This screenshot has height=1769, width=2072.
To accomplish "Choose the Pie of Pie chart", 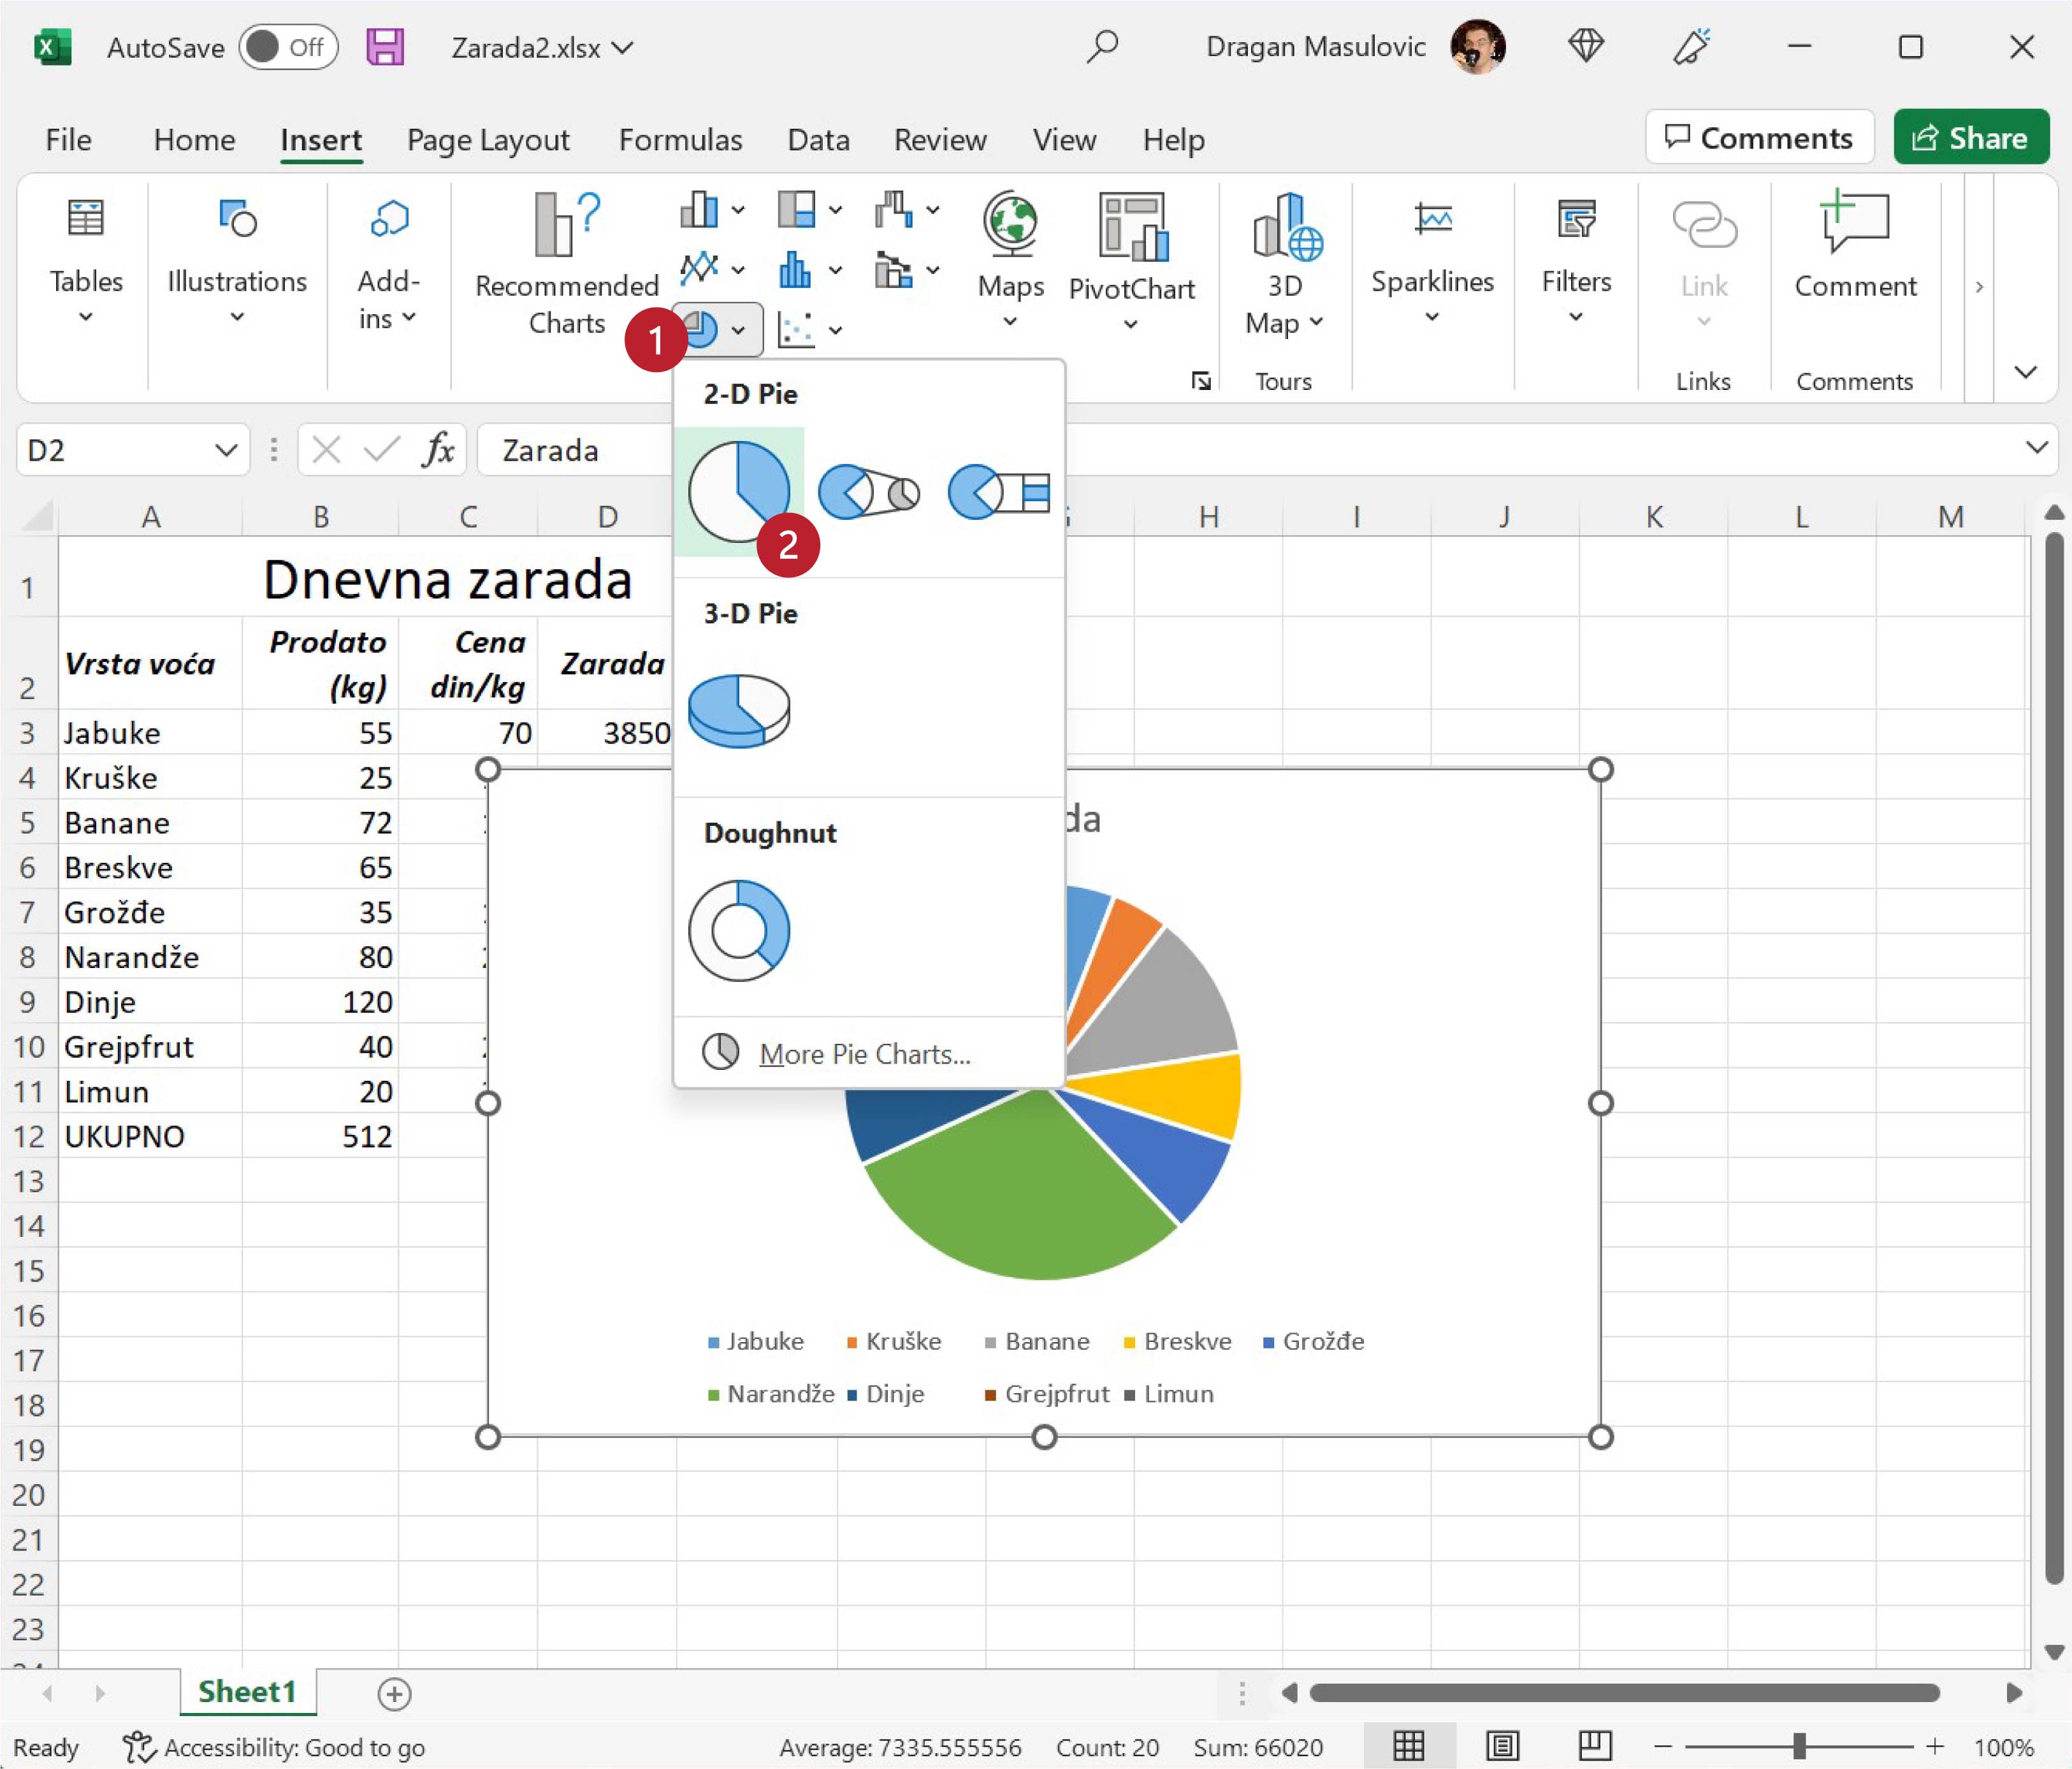I will [x=868, y=492].
